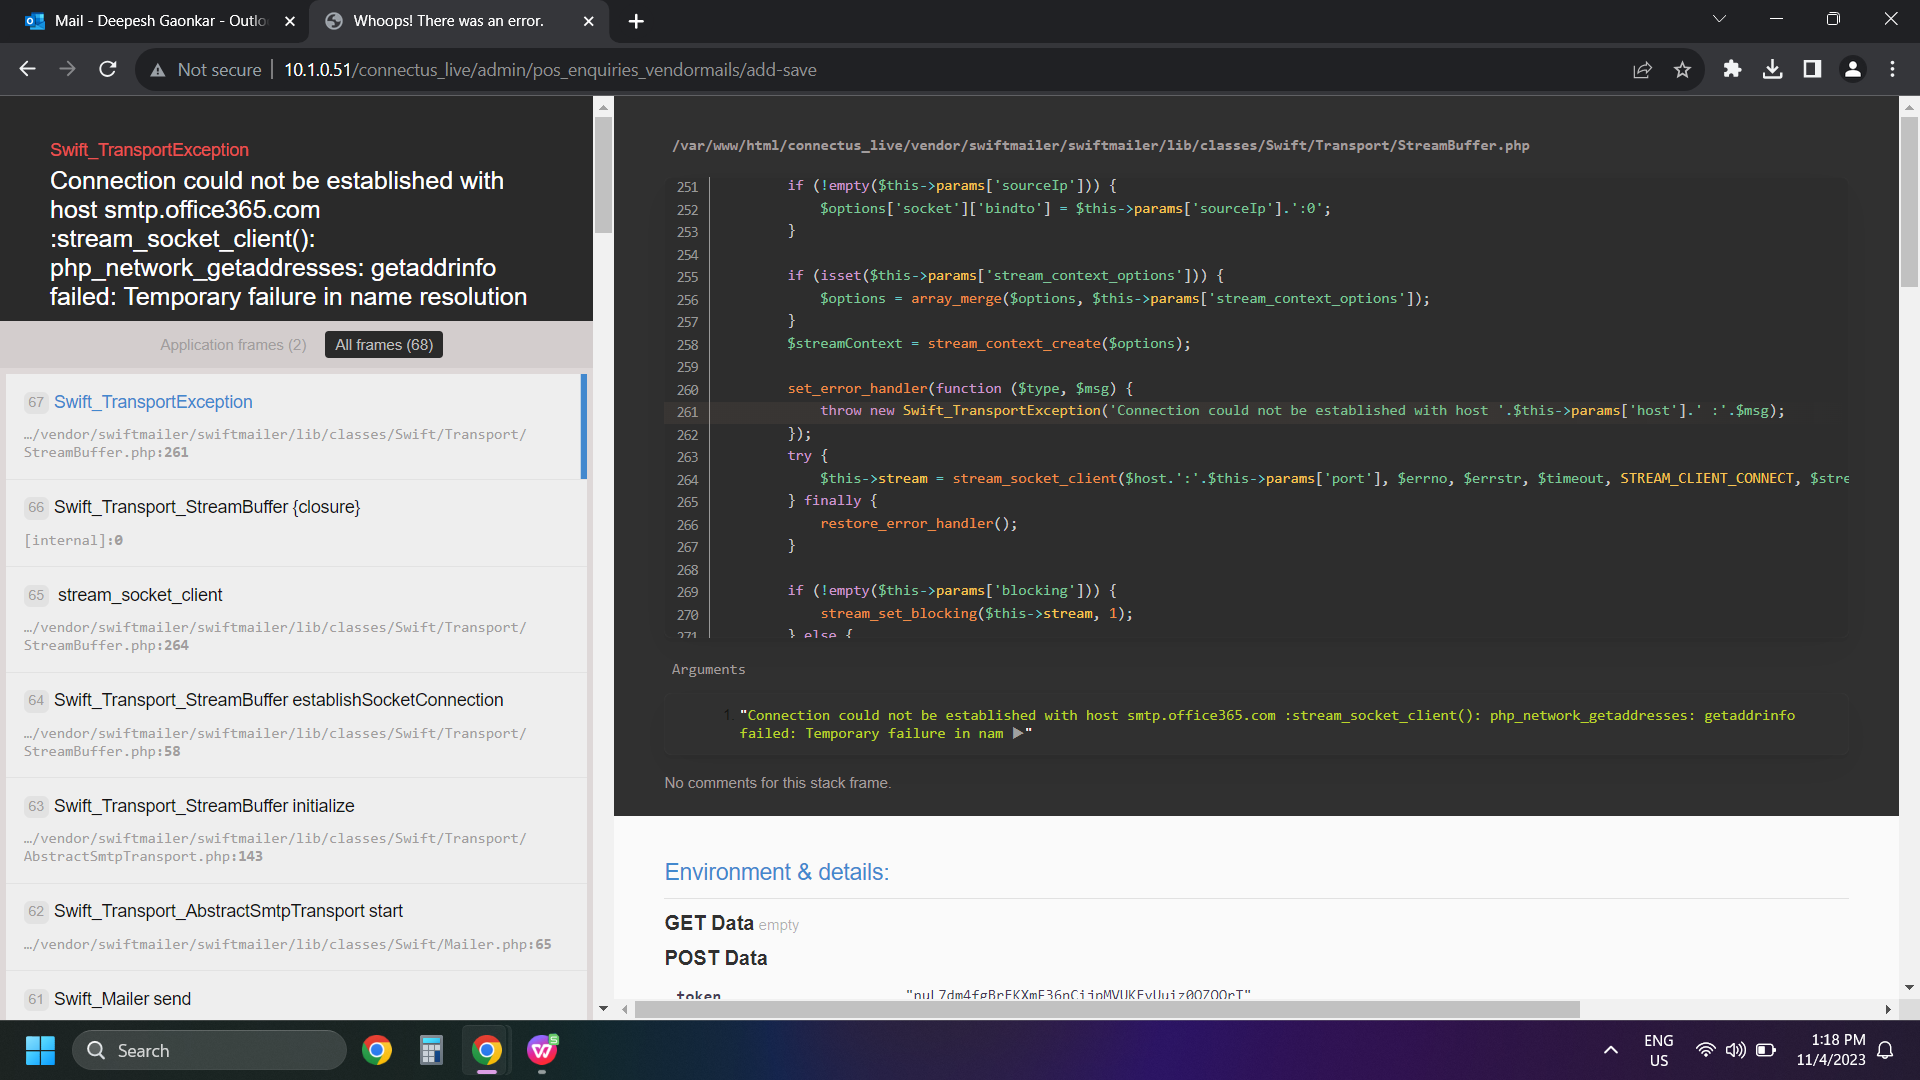This screenshot has height=1080, width=1920.
Task: Click the Arguments label
Action: click(x=708, y=670)
